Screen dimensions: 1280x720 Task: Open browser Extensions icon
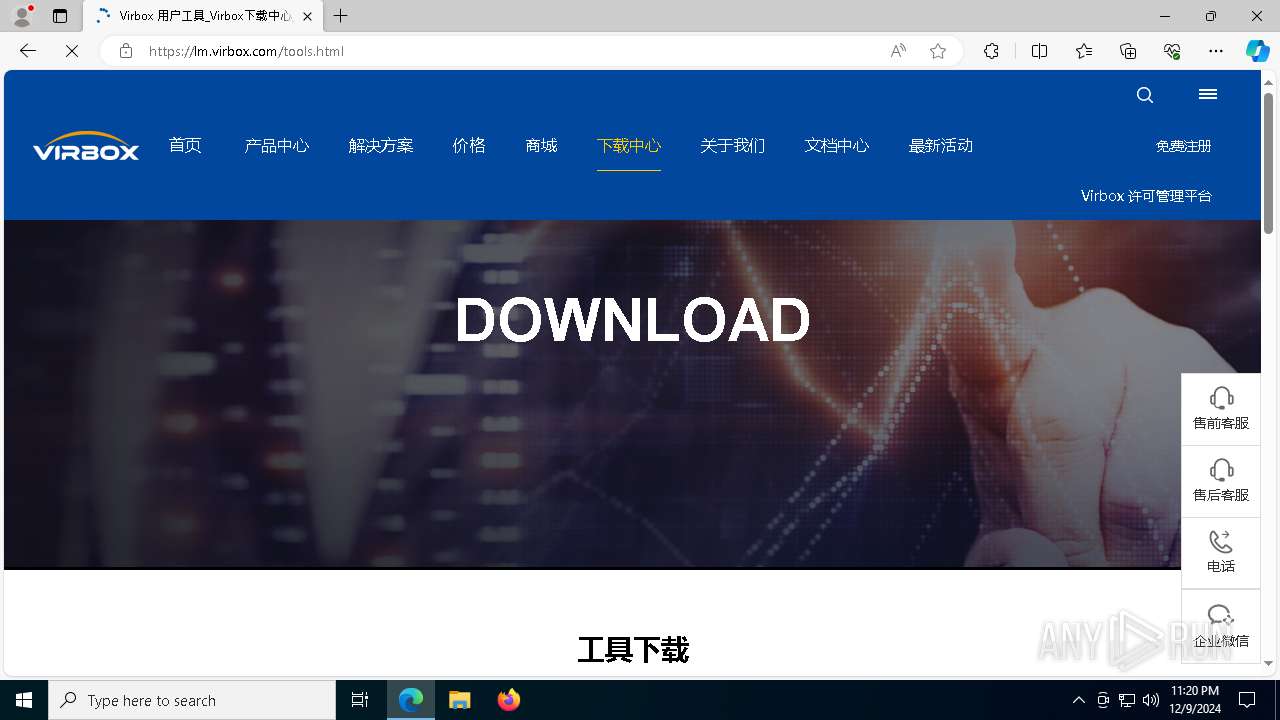click(x=991, y=51)
